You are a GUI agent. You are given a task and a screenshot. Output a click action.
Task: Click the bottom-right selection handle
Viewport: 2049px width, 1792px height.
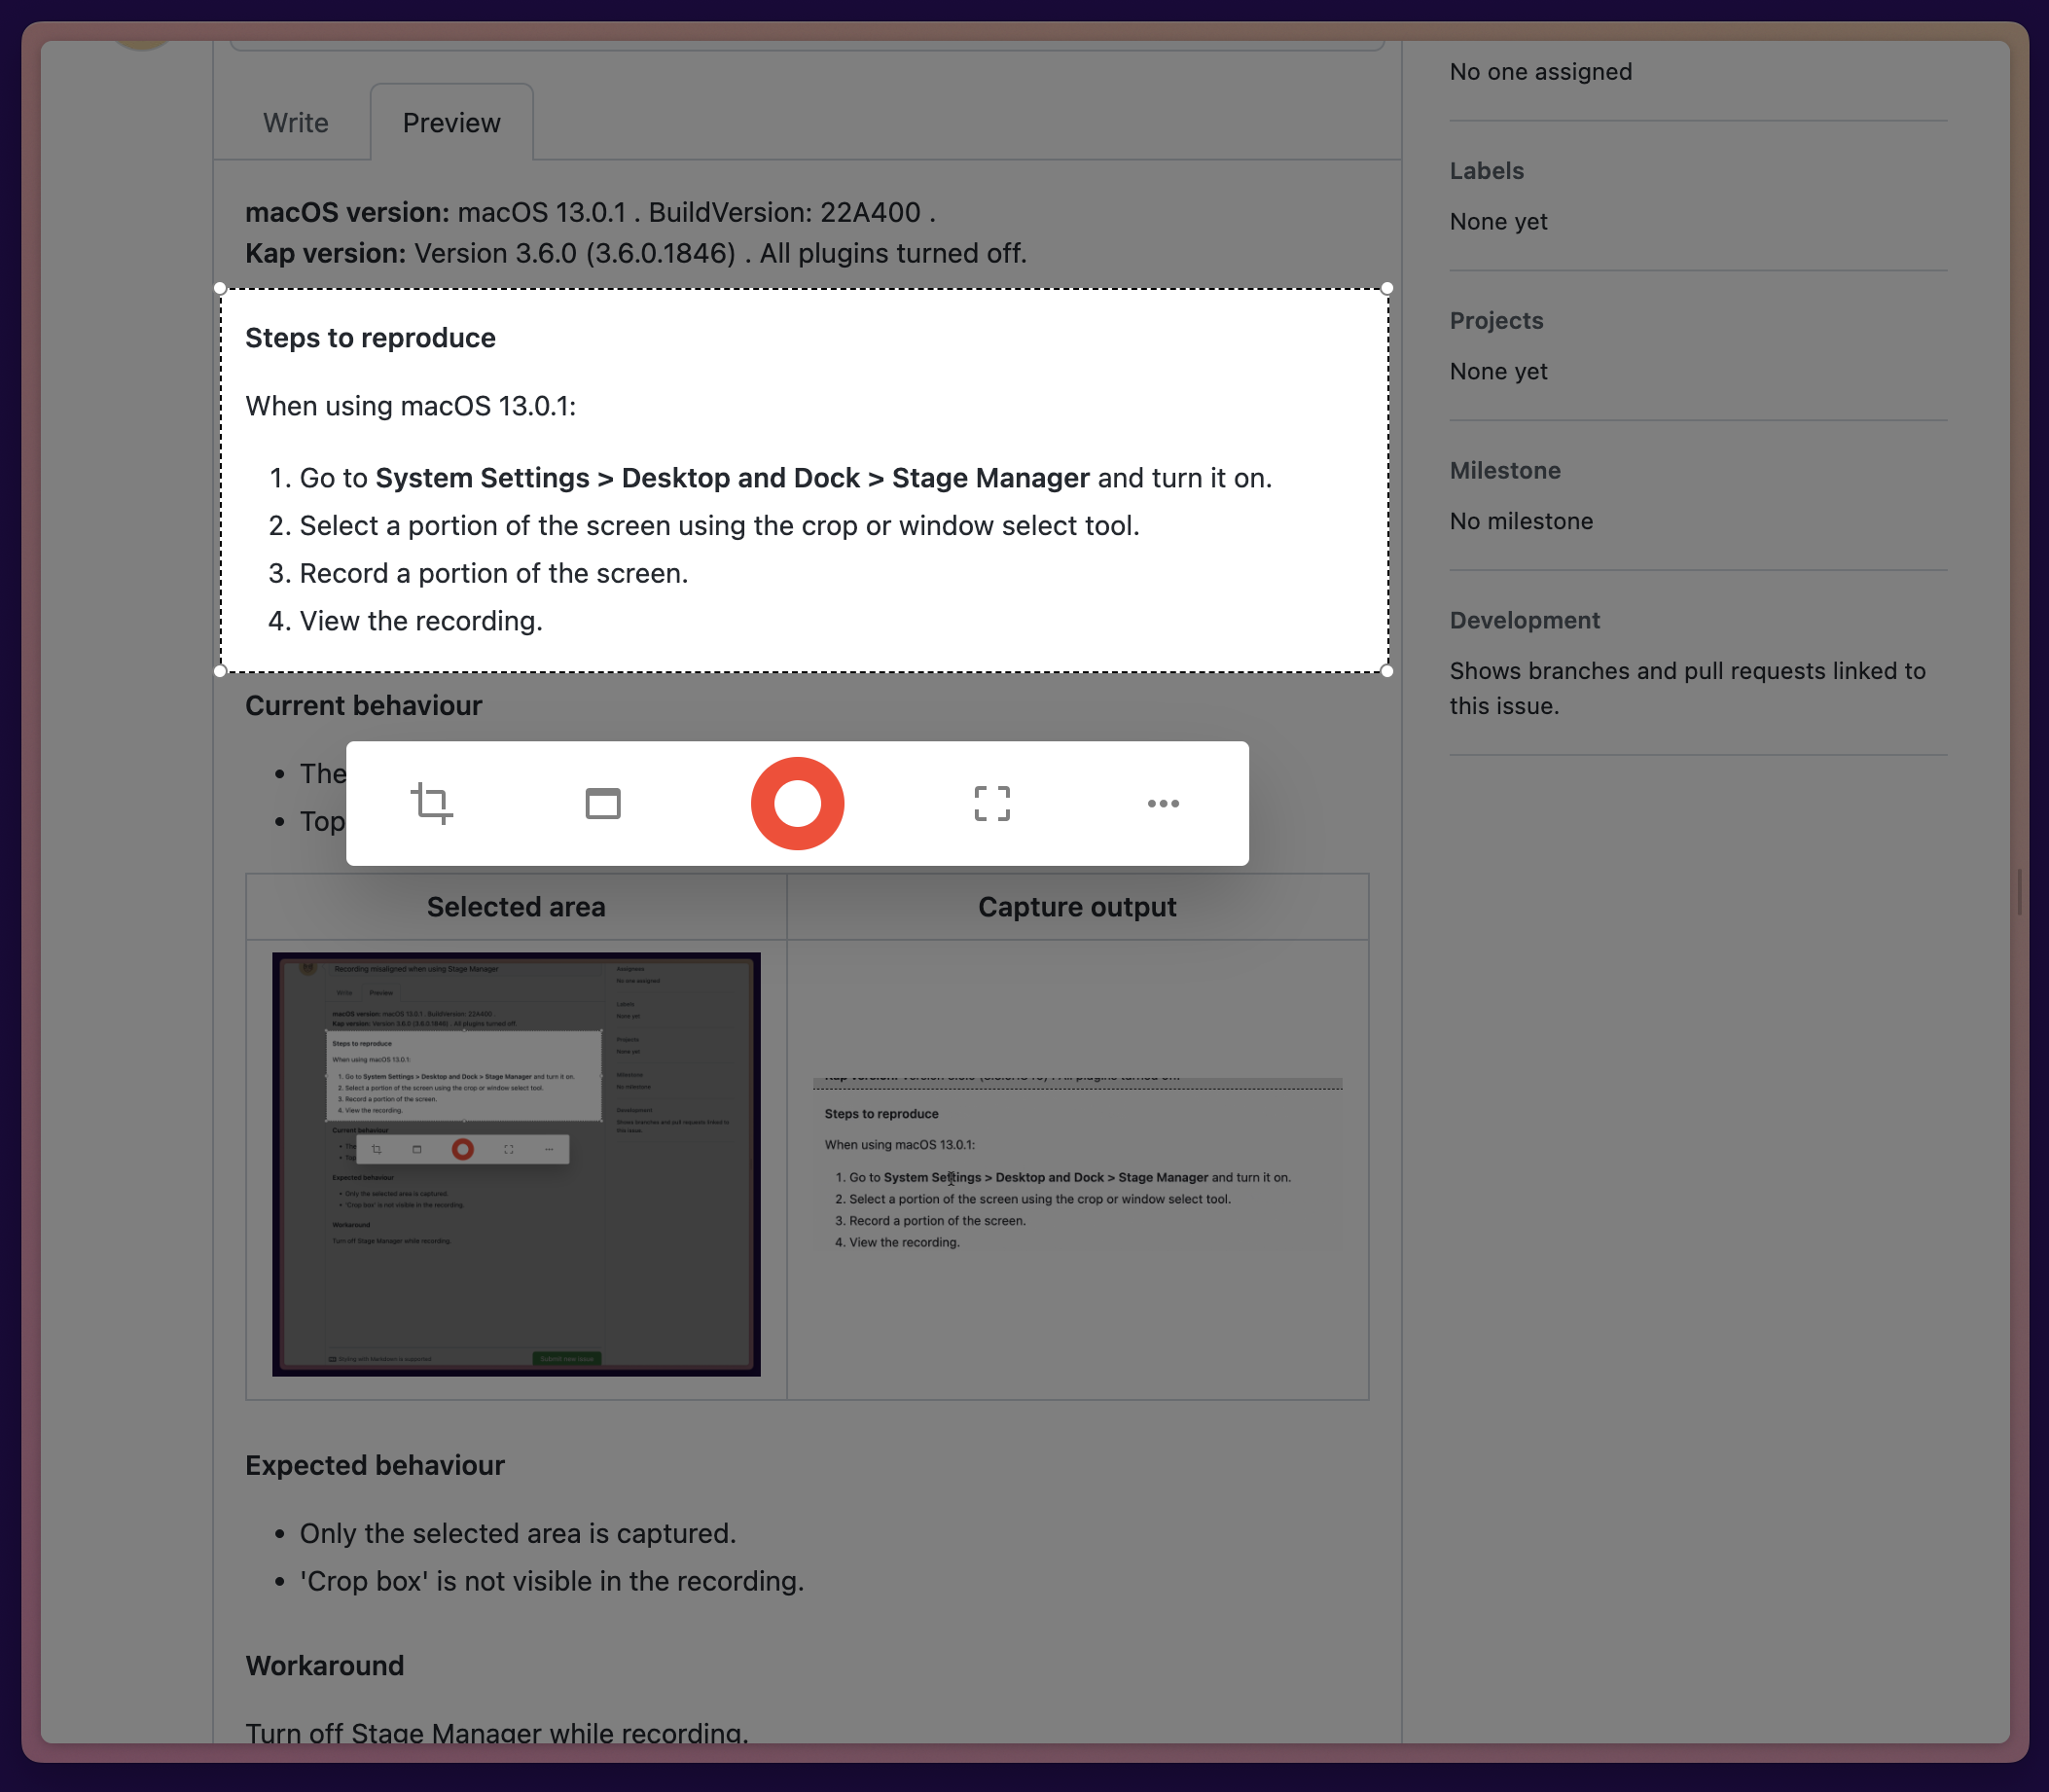pyautogui.click(x=1387, y=670)
